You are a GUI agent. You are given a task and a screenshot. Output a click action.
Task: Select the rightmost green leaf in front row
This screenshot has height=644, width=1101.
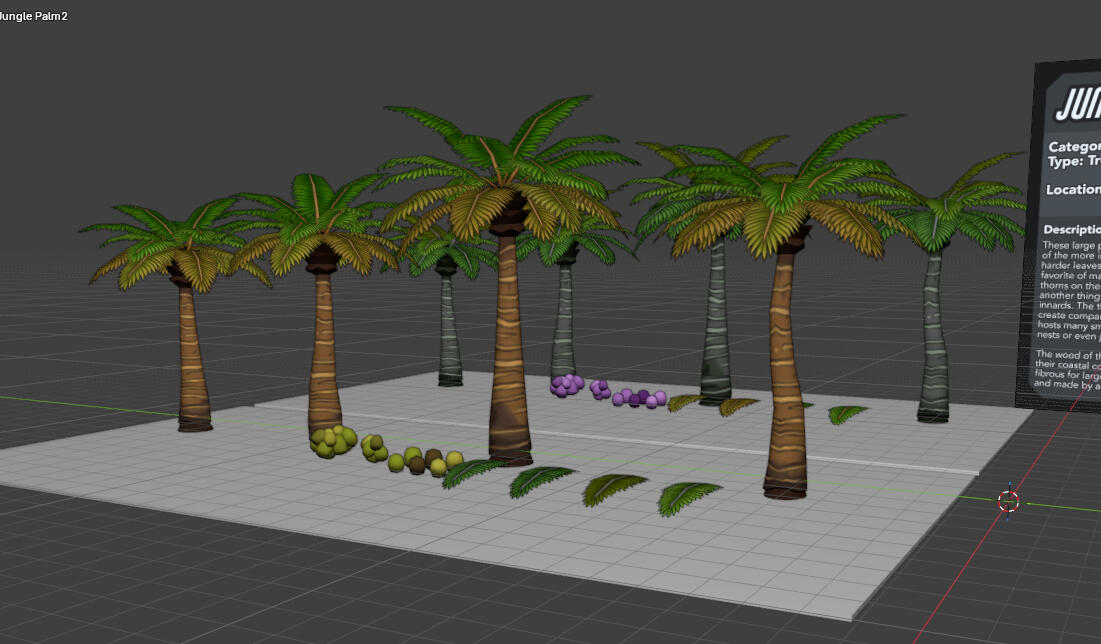686,498
